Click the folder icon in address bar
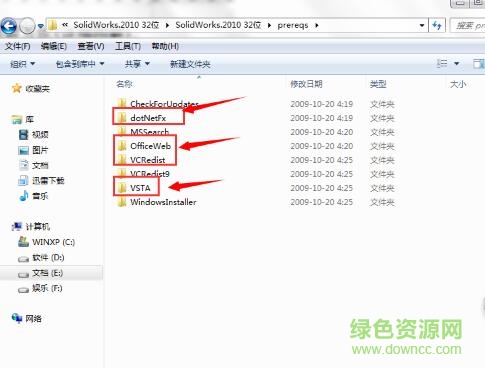 click(53, 25)
